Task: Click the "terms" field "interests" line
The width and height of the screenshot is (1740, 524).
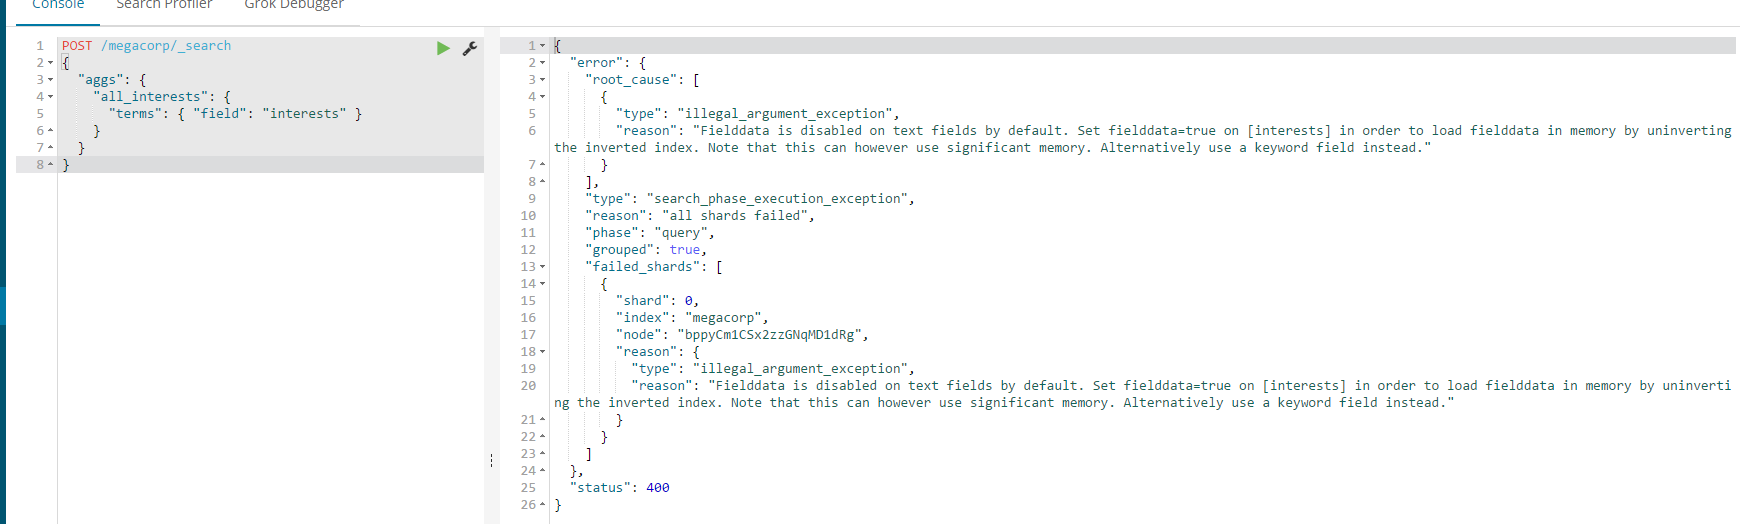Action: 235,114
